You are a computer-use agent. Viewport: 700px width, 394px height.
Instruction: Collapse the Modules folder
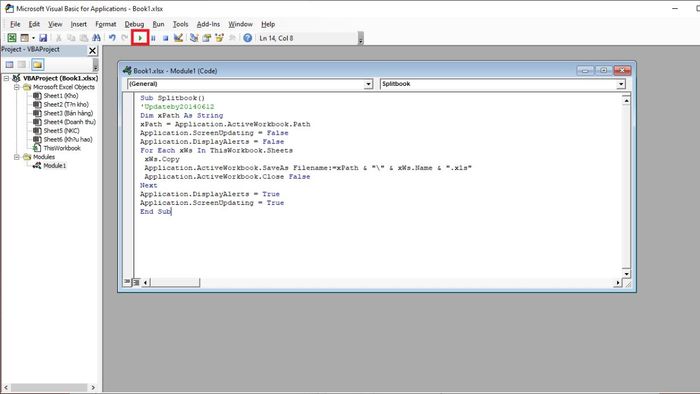tap(17, 157)
